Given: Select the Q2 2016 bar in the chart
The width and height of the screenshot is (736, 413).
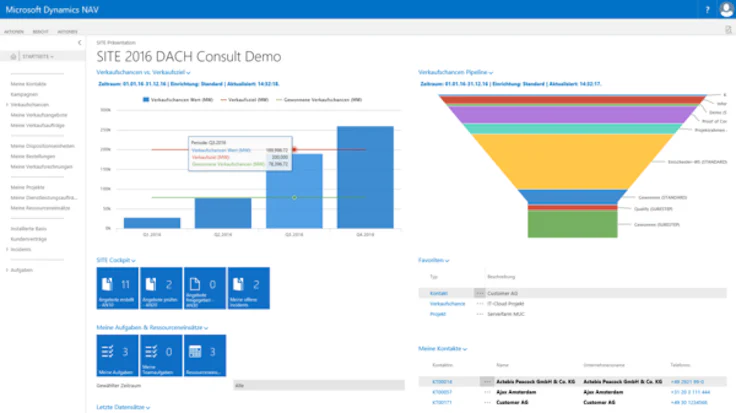Looking at the screenshot, I should click(223, 213).
